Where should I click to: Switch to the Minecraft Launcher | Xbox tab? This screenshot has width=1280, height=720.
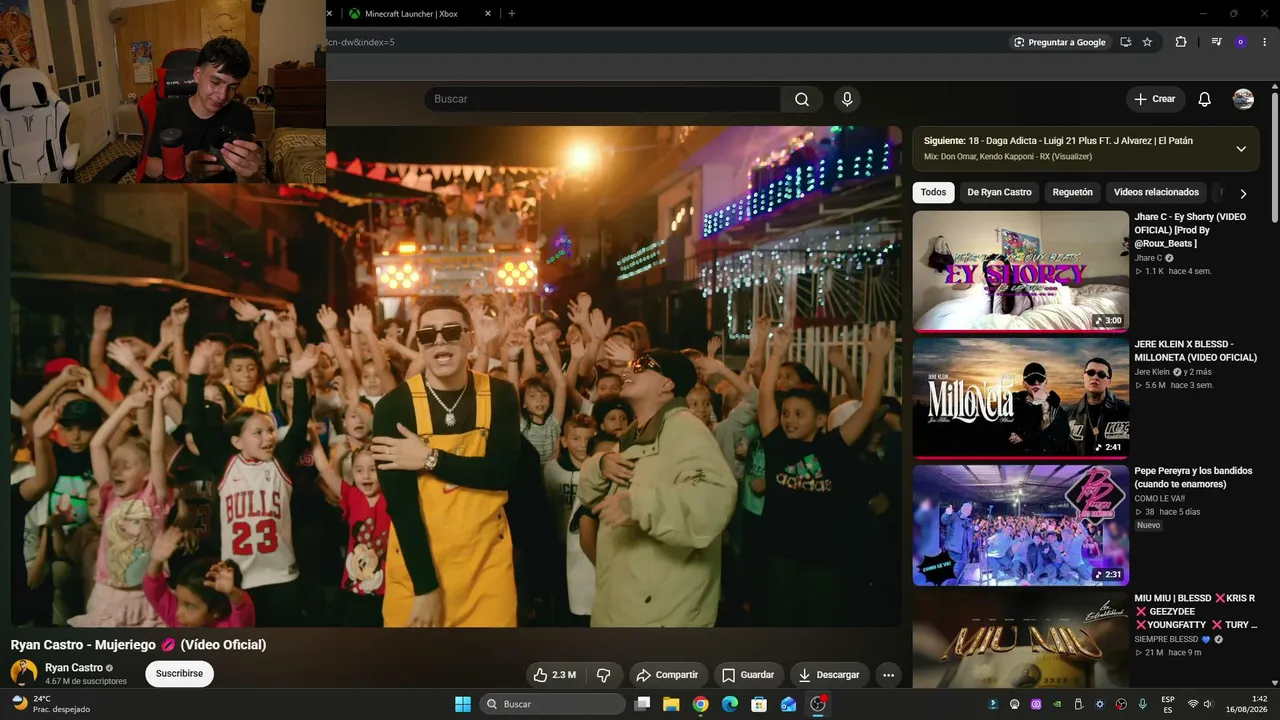[420, 13]
